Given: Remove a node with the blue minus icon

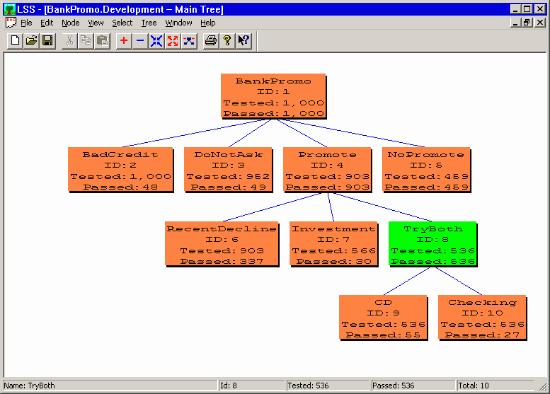Looking at the screenshot, I should 140,41.
